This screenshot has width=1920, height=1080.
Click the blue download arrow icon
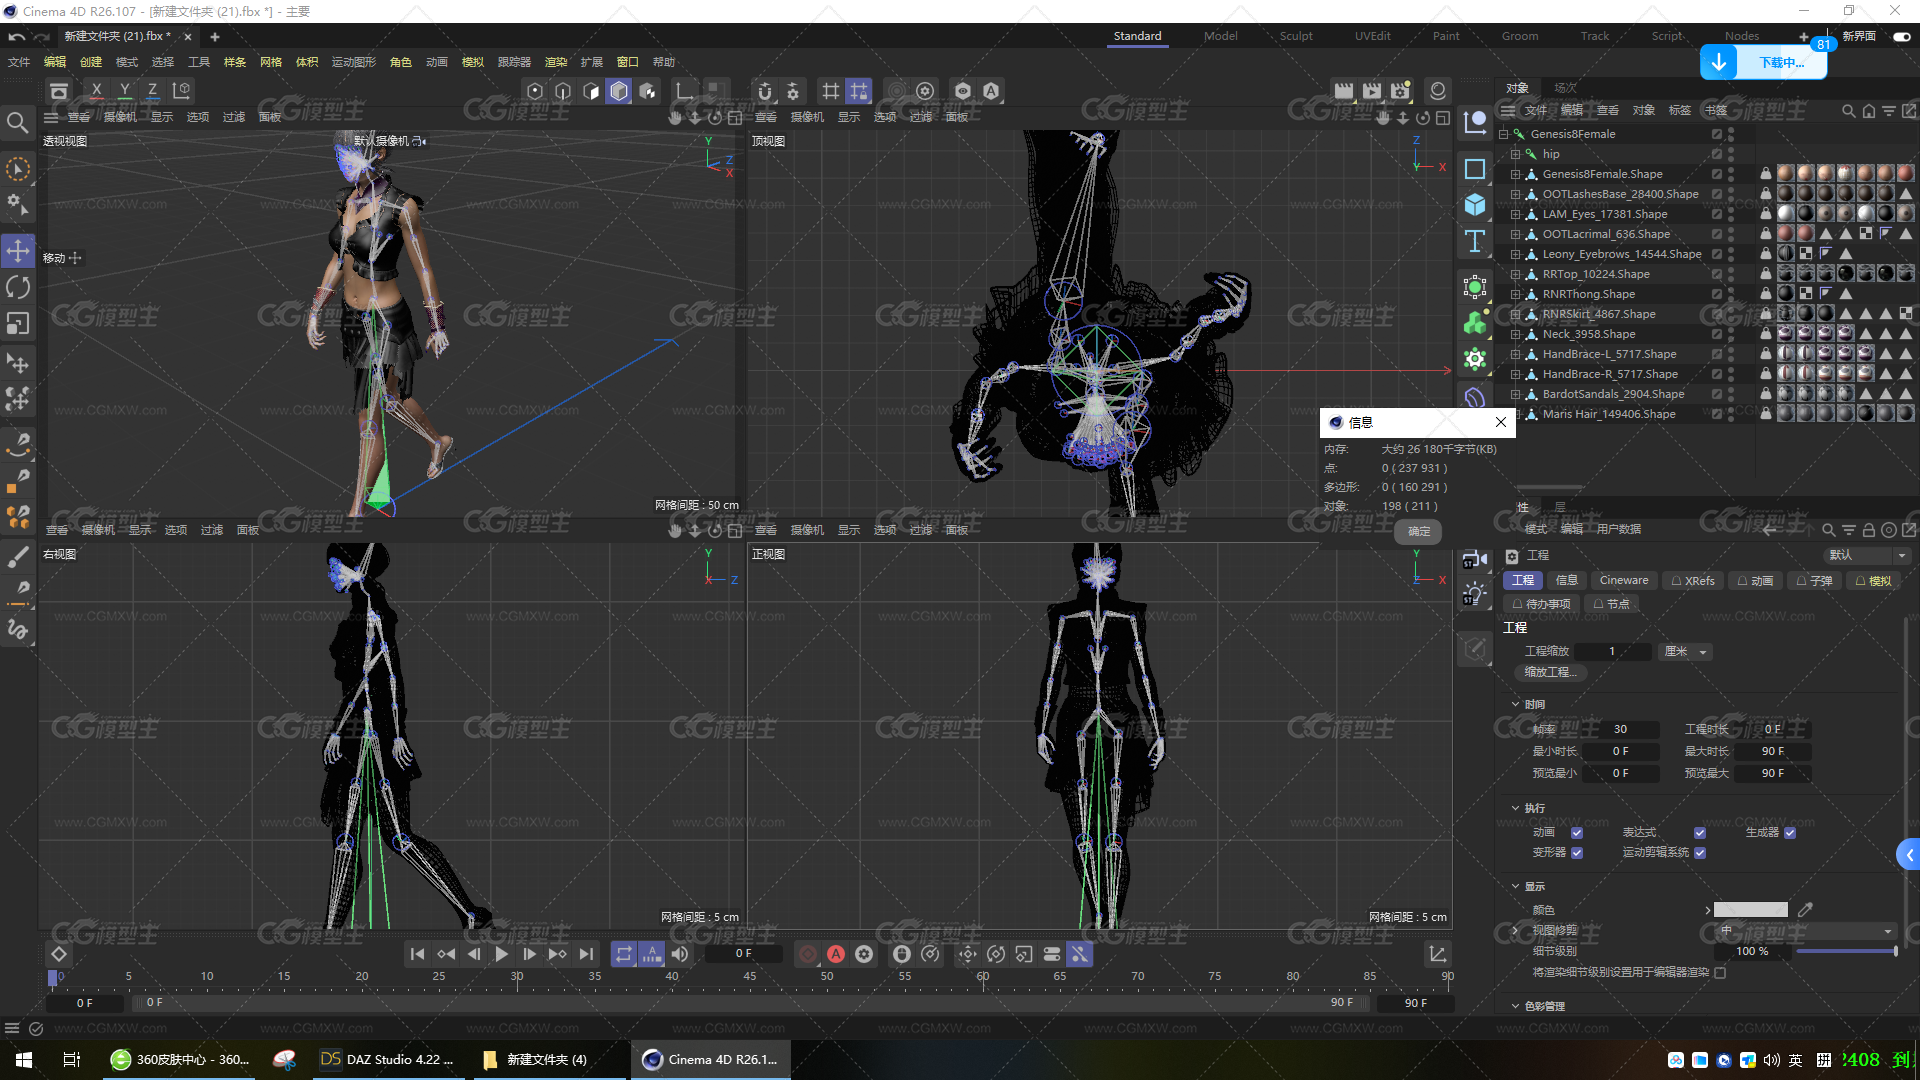pyautogui.click(x=1718, y=62)
